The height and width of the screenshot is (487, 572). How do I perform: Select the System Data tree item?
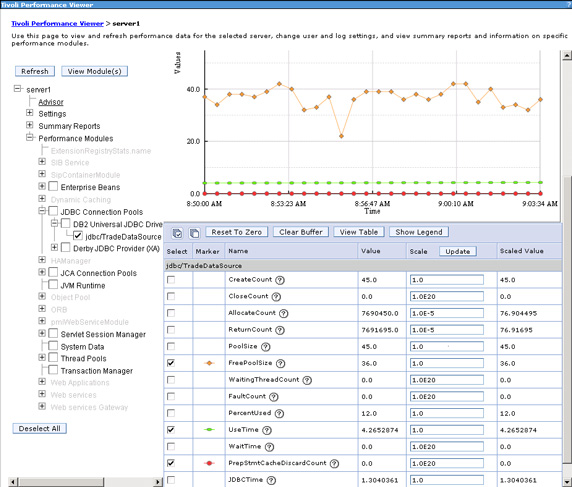pos(82,347)
